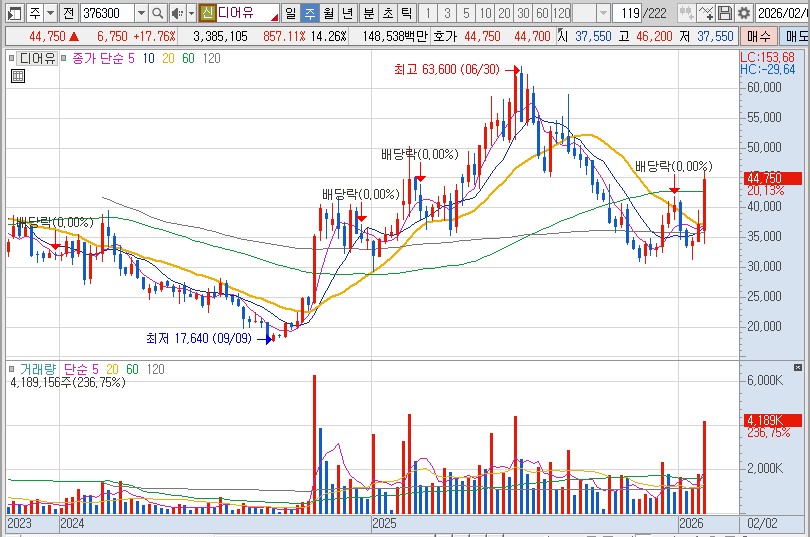Click the 호가 quote label
The image size is (810, 537).
click(x=445, y=37)
